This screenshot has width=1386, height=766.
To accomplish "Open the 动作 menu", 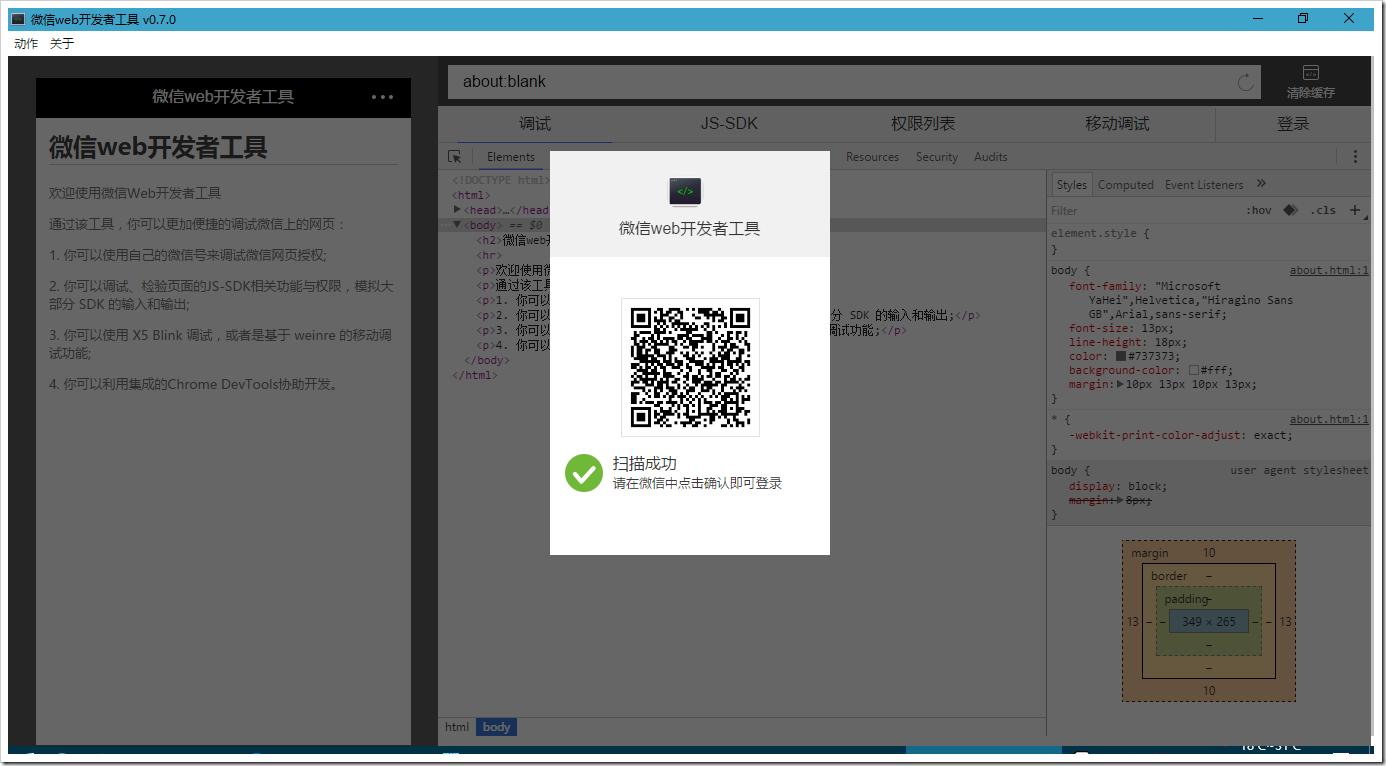I will click(26, 44).
